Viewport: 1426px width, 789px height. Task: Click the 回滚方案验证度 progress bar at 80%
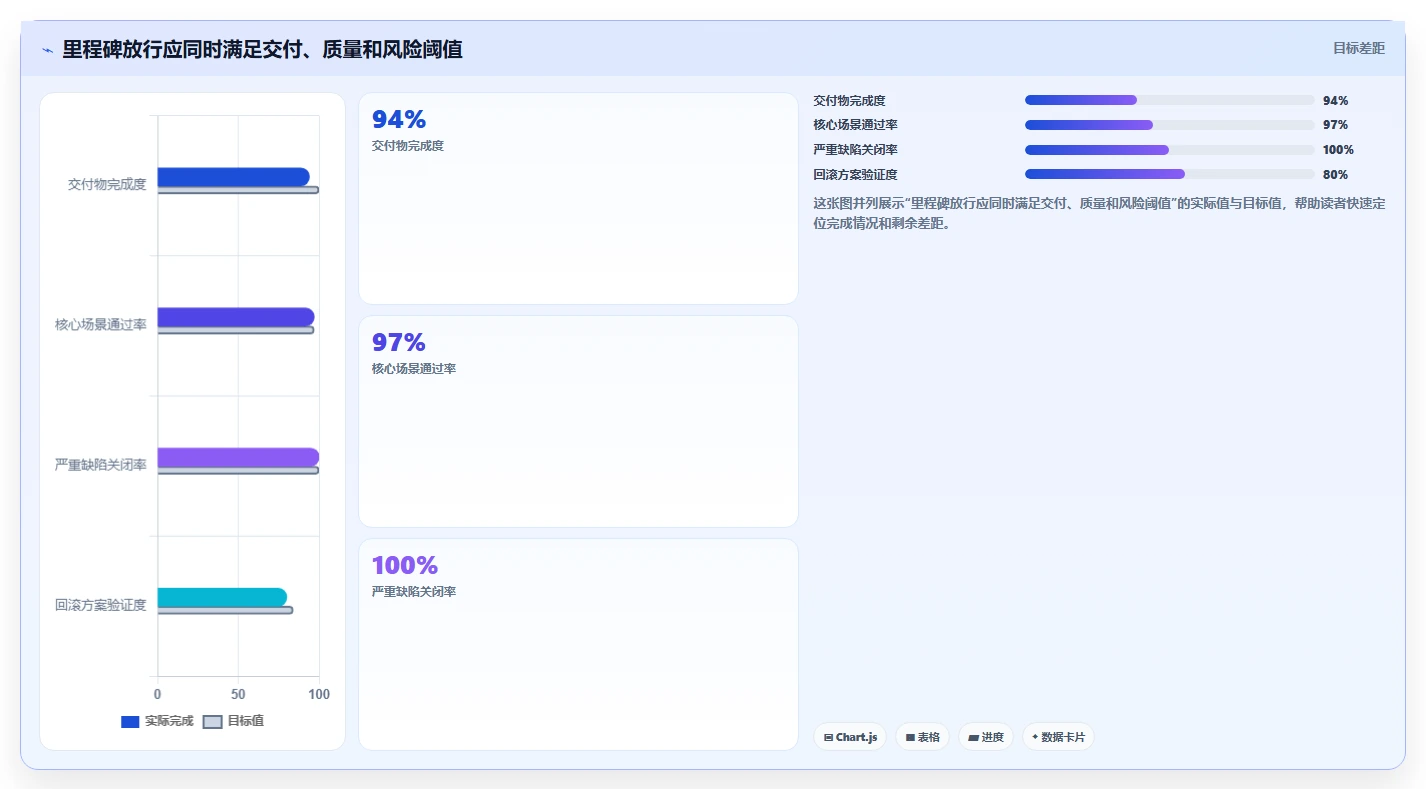(x=1169, y=174)
